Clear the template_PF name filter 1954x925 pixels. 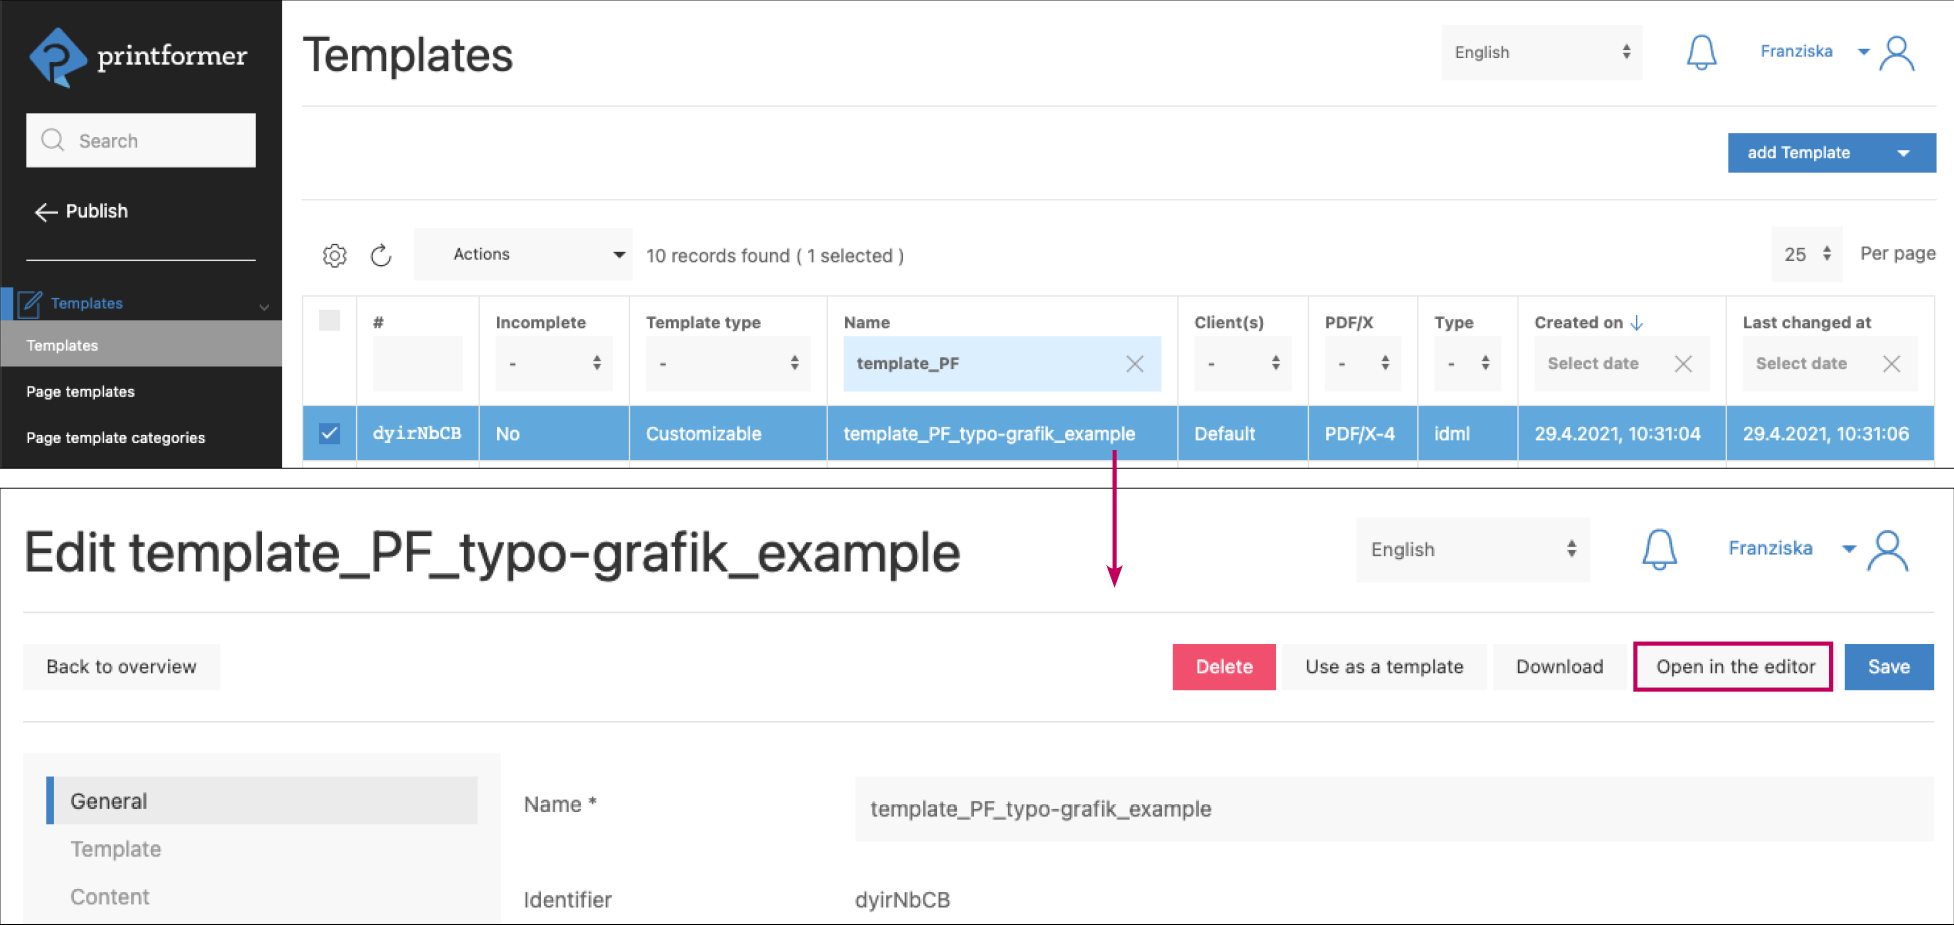click(x=1134, y=364)
